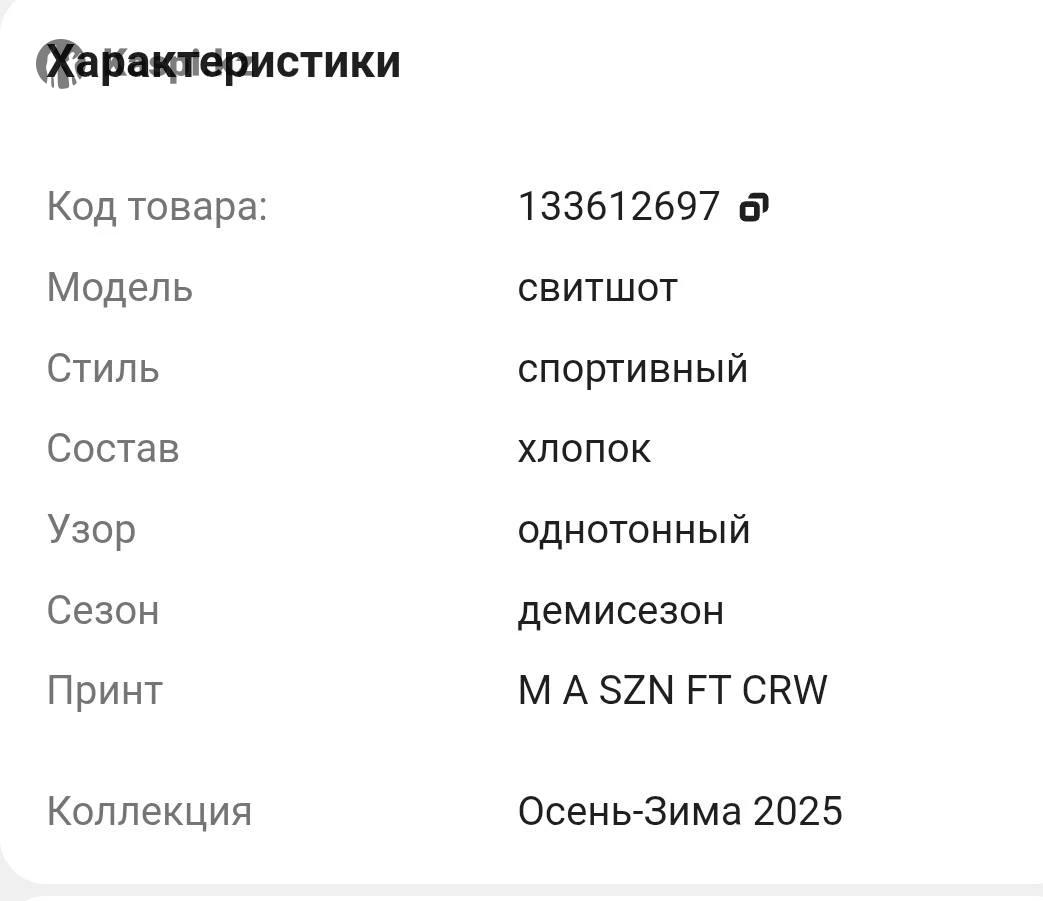
Task: Click the Узор label
Action: pyautogui.click(x=91, y=529)
